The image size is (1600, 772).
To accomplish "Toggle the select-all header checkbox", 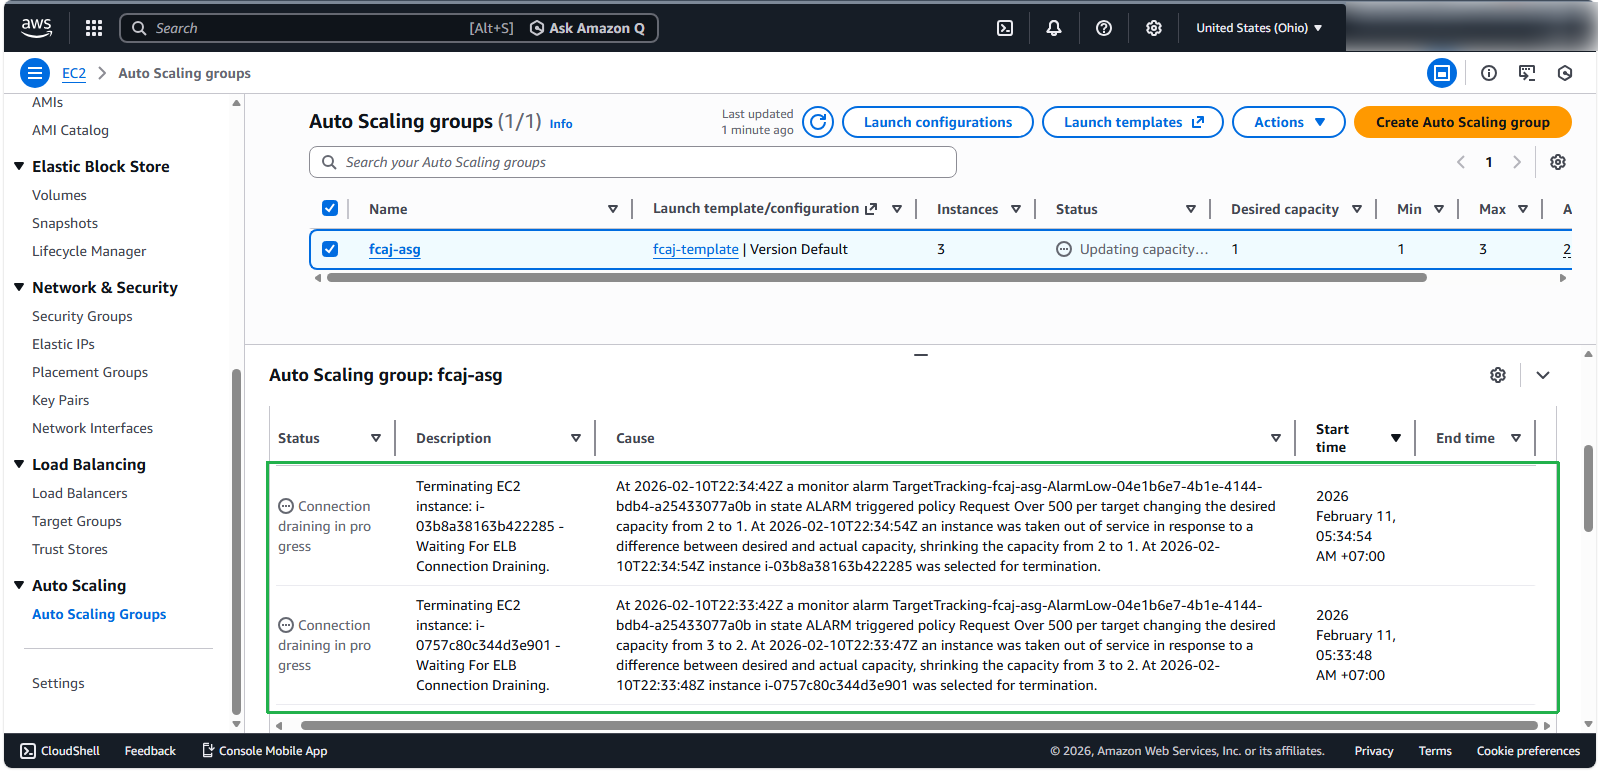I will pos(330,208).
